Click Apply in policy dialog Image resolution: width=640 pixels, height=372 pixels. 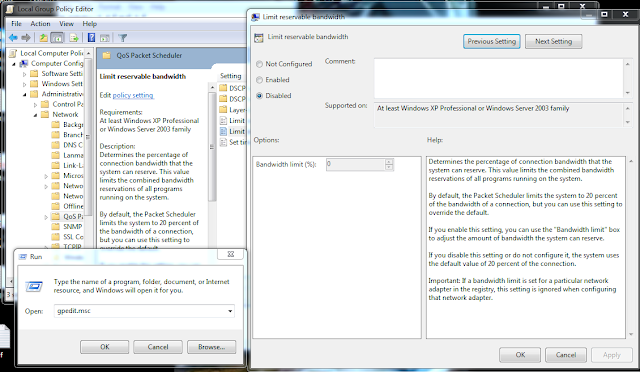pyautogui.click(x=611, y=355)
